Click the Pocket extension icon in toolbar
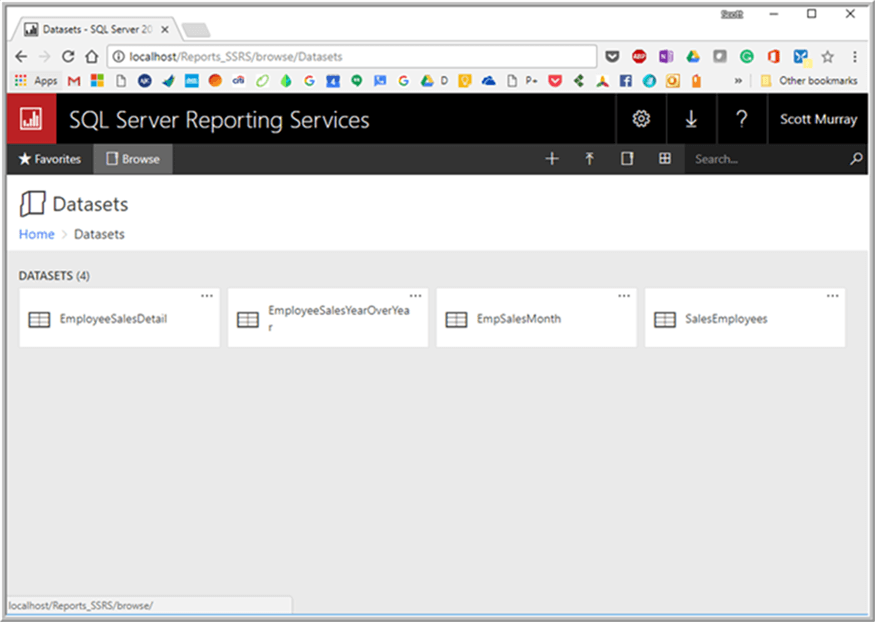This screenshot has height=622, width=875. [x=612, y=56]
